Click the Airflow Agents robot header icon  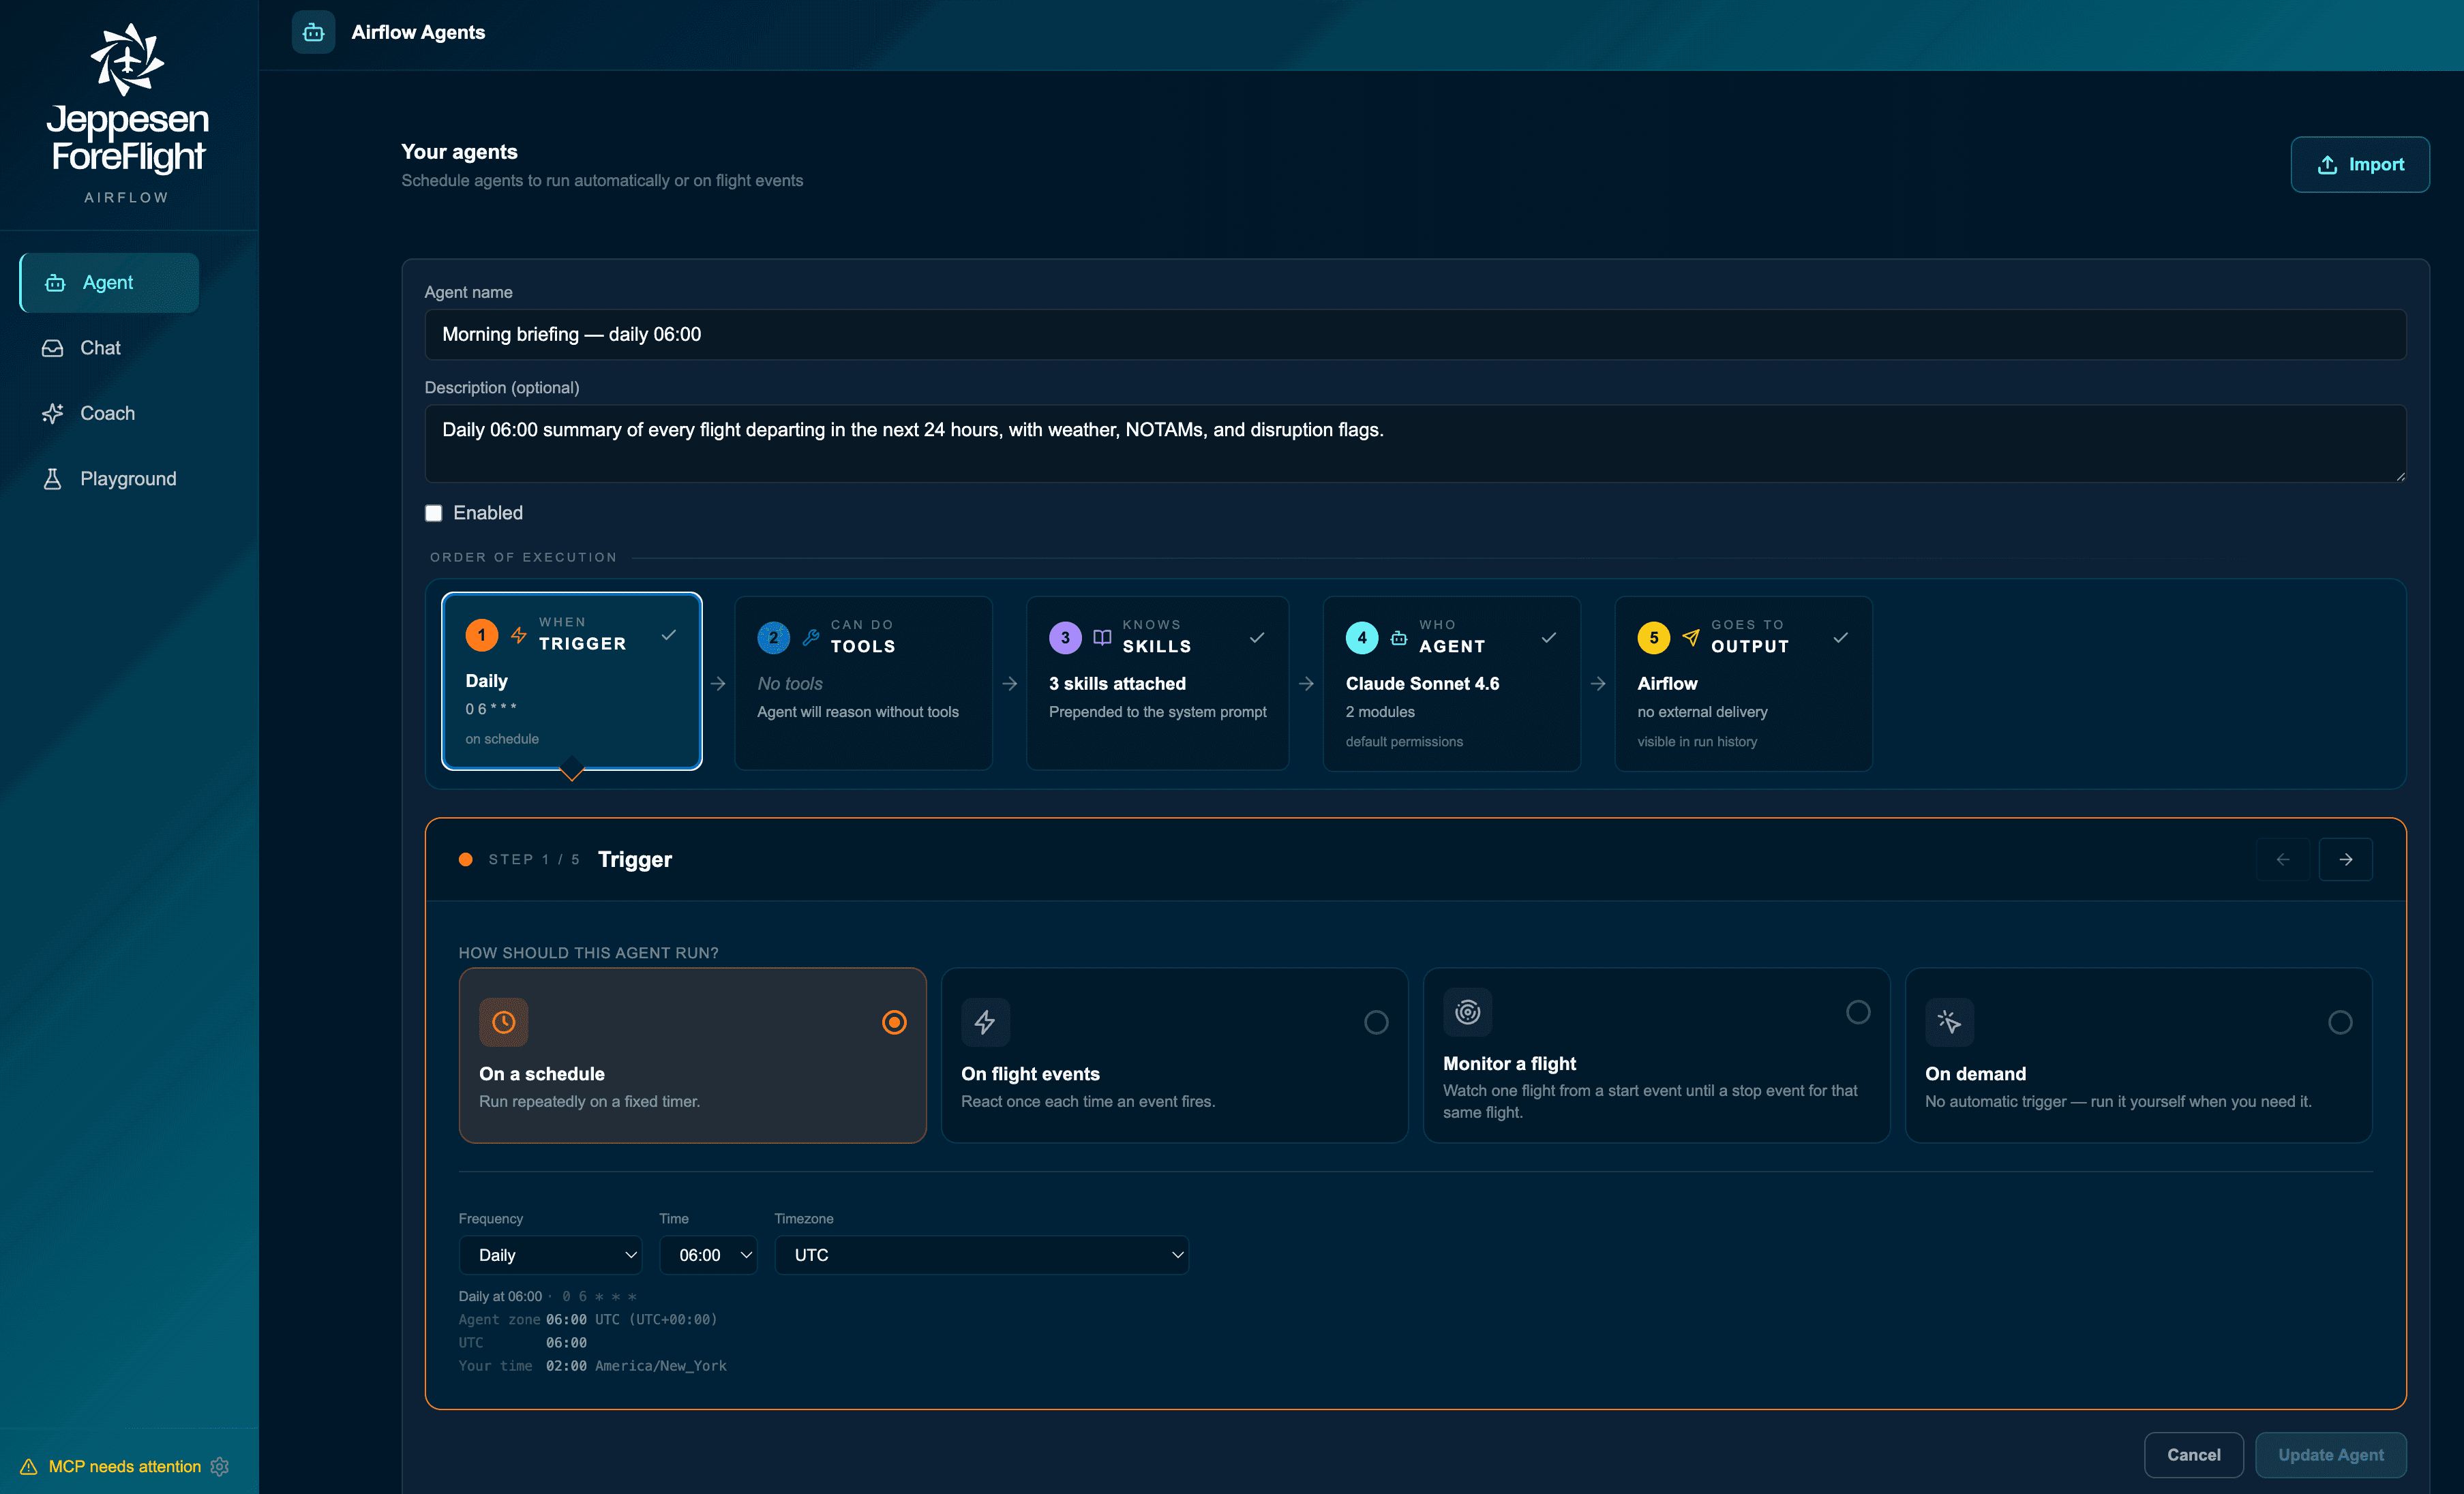point(313,32)
